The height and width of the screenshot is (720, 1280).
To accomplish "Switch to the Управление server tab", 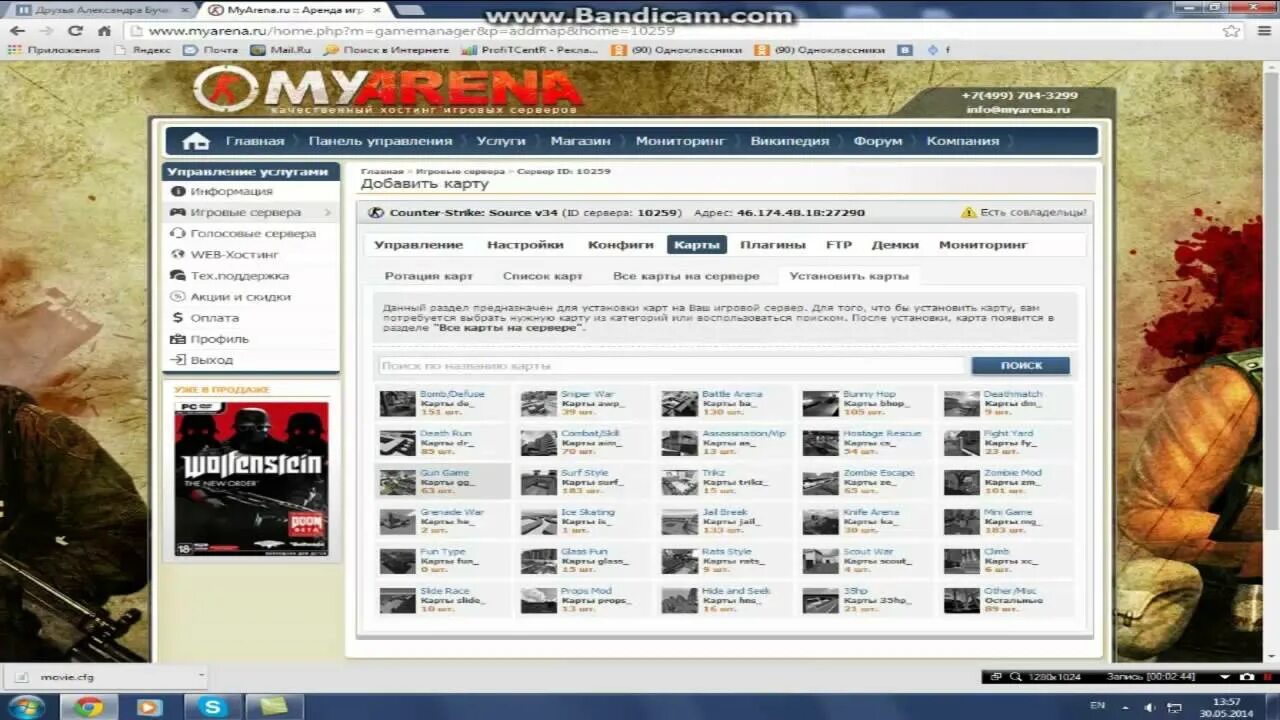I will 418,244.
